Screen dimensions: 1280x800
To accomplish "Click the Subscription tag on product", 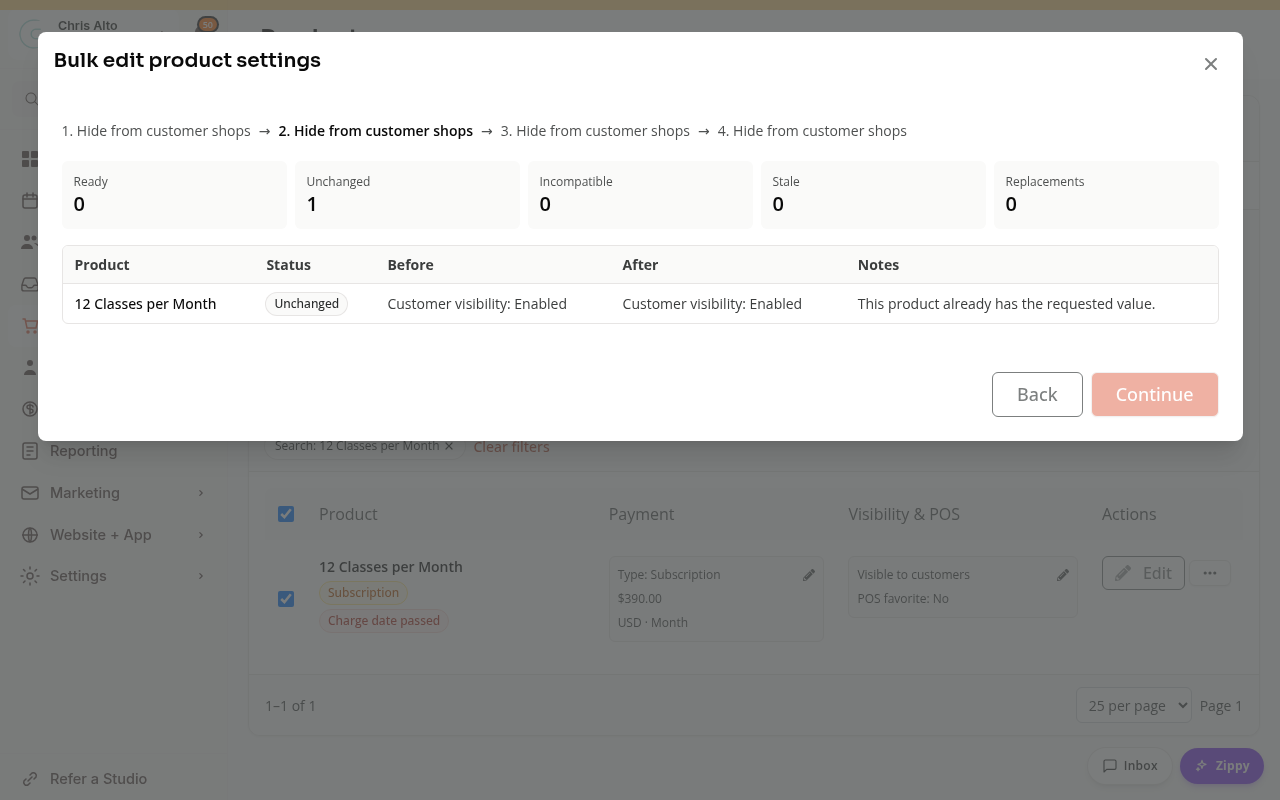I will 363,593.
